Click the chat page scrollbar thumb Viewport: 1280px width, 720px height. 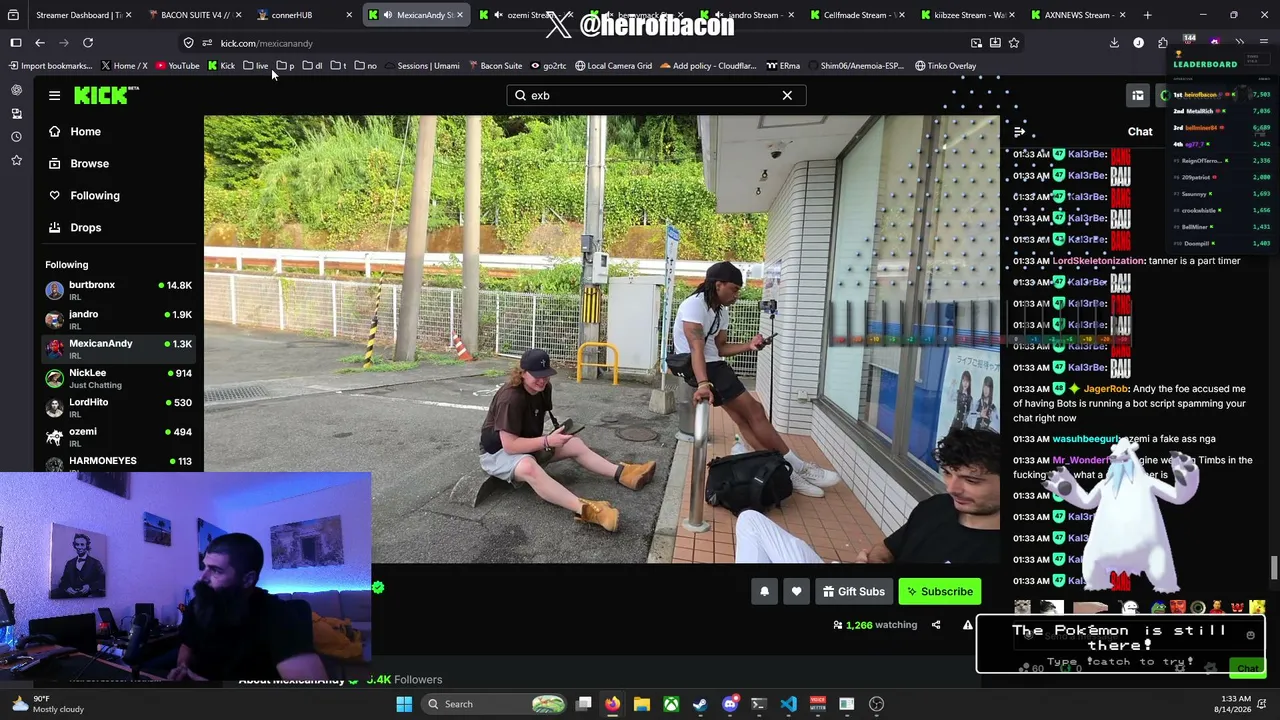[x=1274, y=567]
